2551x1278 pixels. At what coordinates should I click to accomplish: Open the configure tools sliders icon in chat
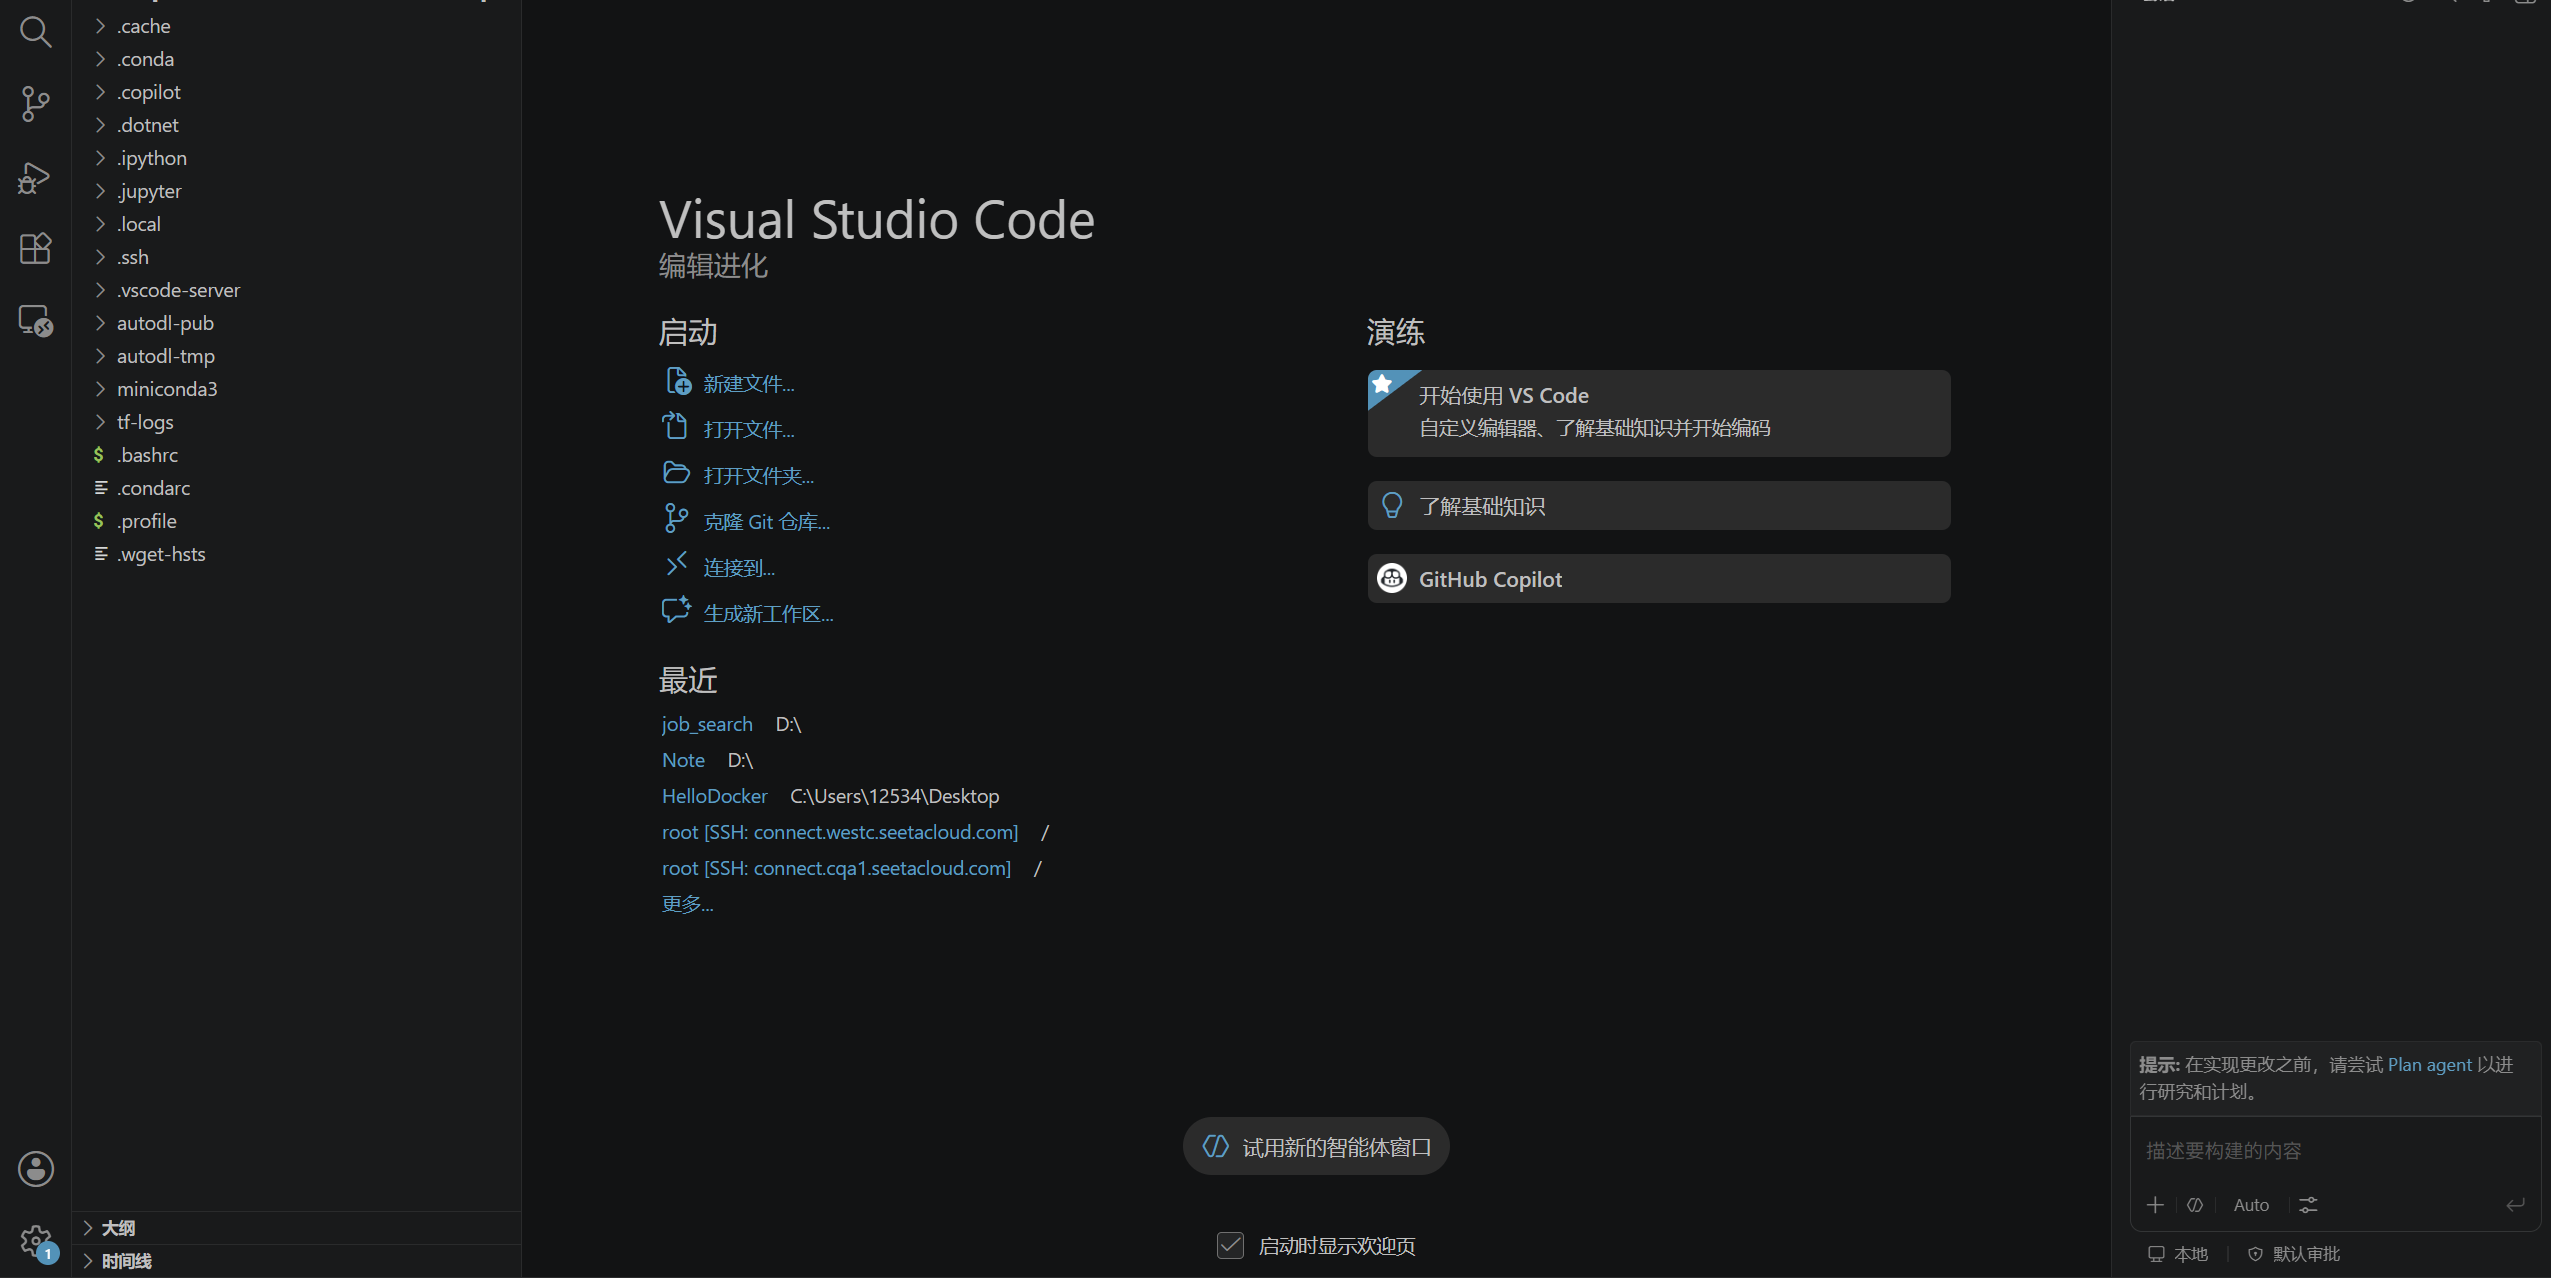tap(2308, 1205)
